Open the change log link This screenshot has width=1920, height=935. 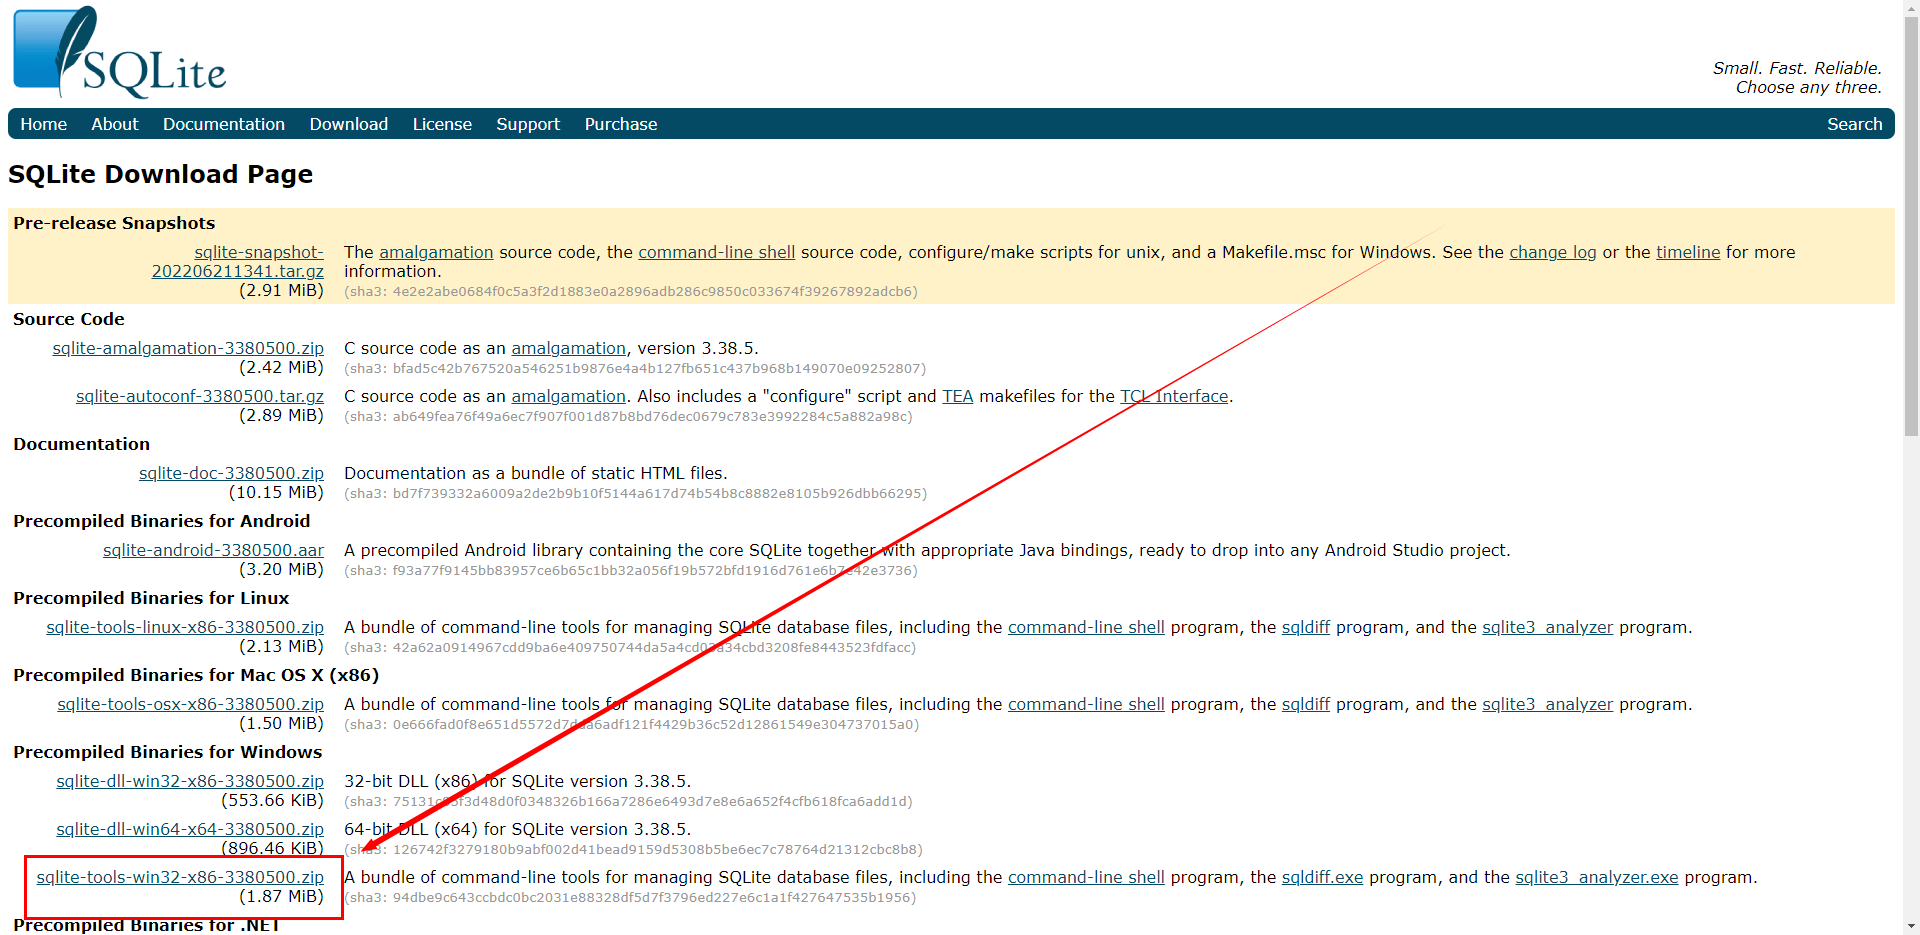[1553, 252]
